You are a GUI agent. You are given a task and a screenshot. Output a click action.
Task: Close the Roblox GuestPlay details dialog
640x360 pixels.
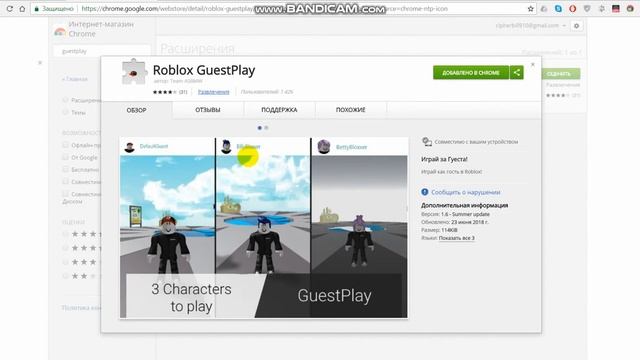533,64
